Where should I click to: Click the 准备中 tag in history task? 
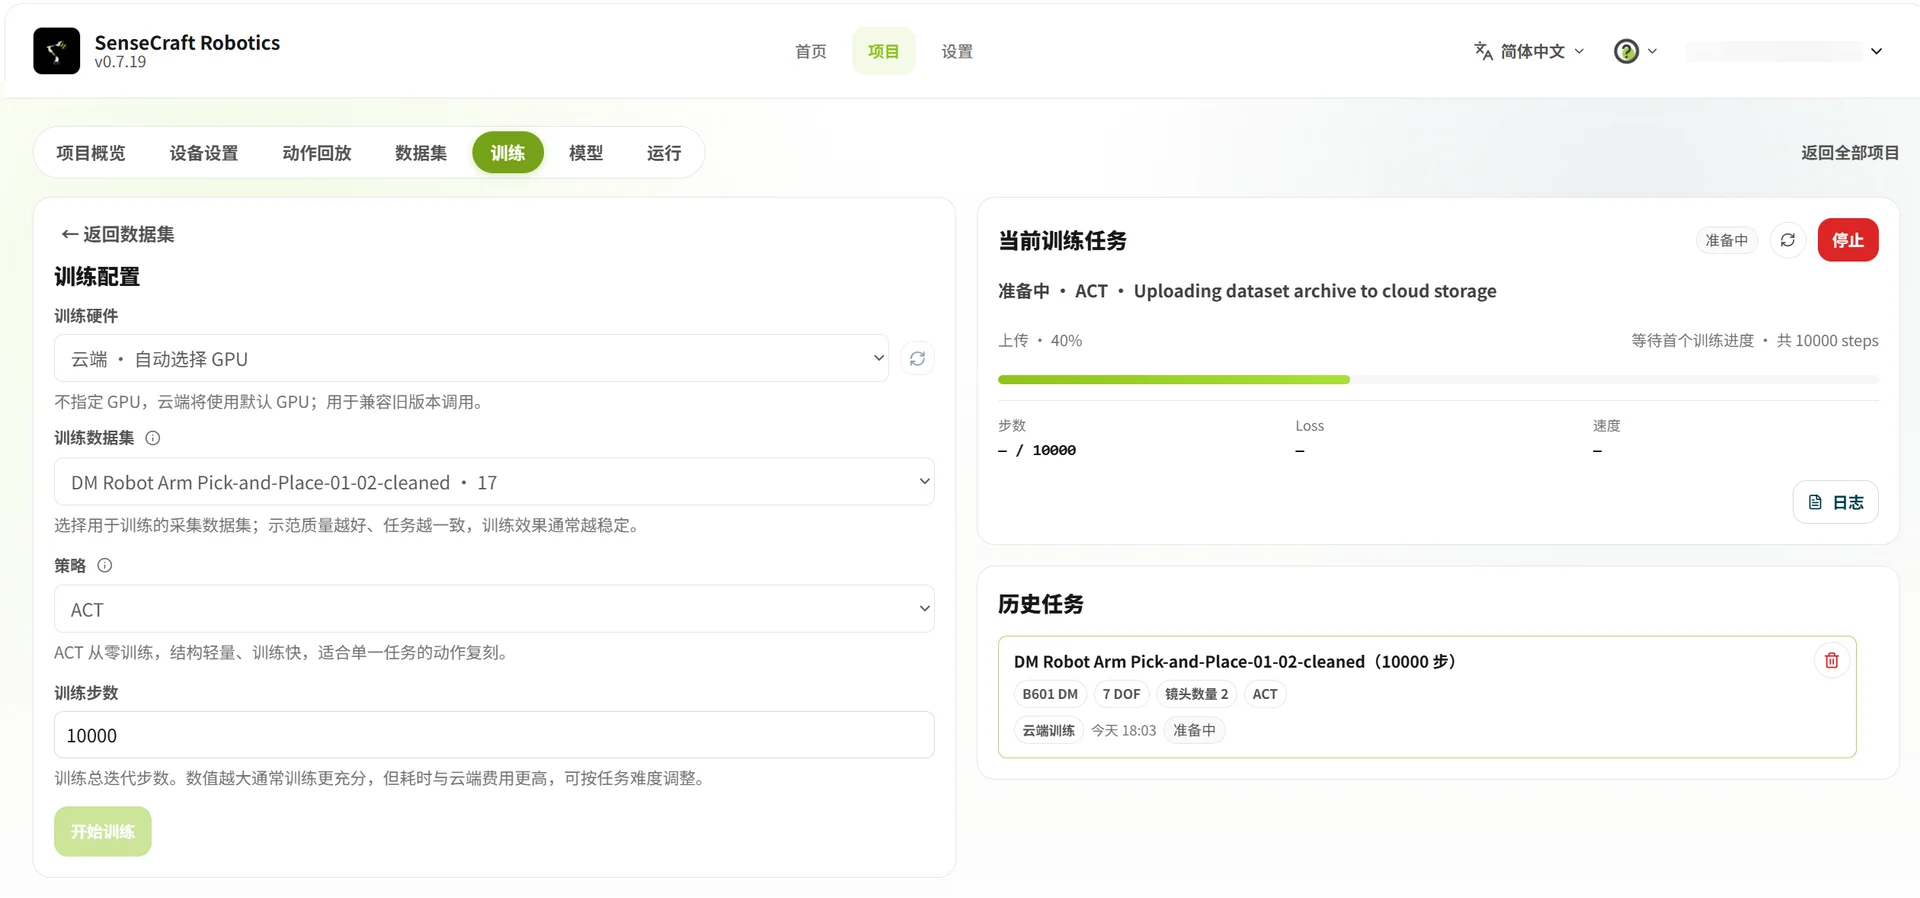coord(1194,730)
